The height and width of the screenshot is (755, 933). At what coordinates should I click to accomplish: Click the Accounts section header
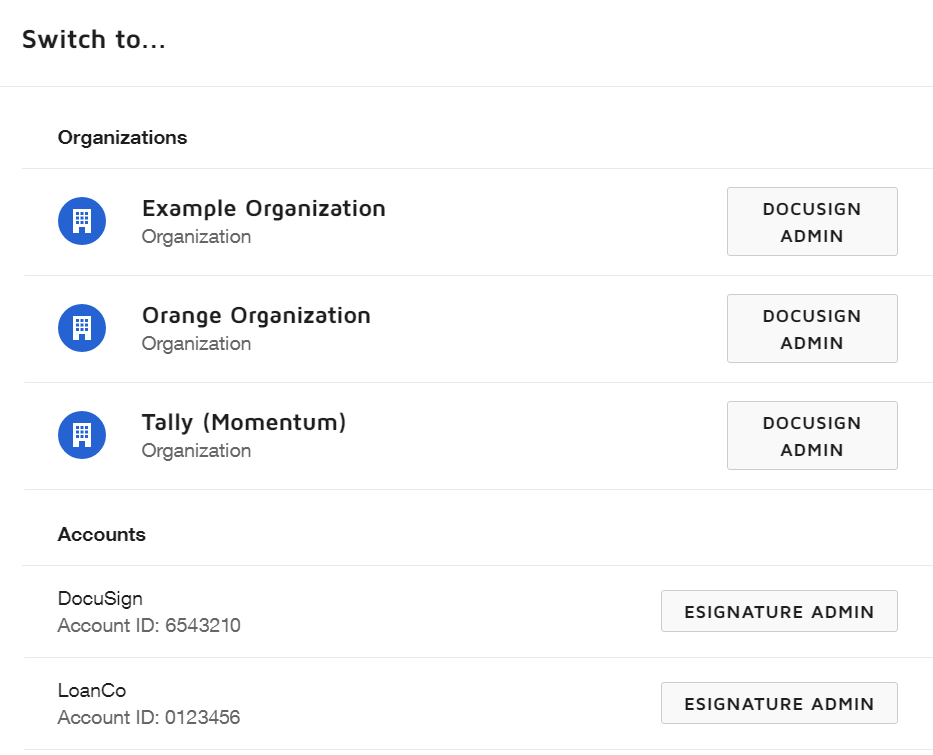pos(101,533)
